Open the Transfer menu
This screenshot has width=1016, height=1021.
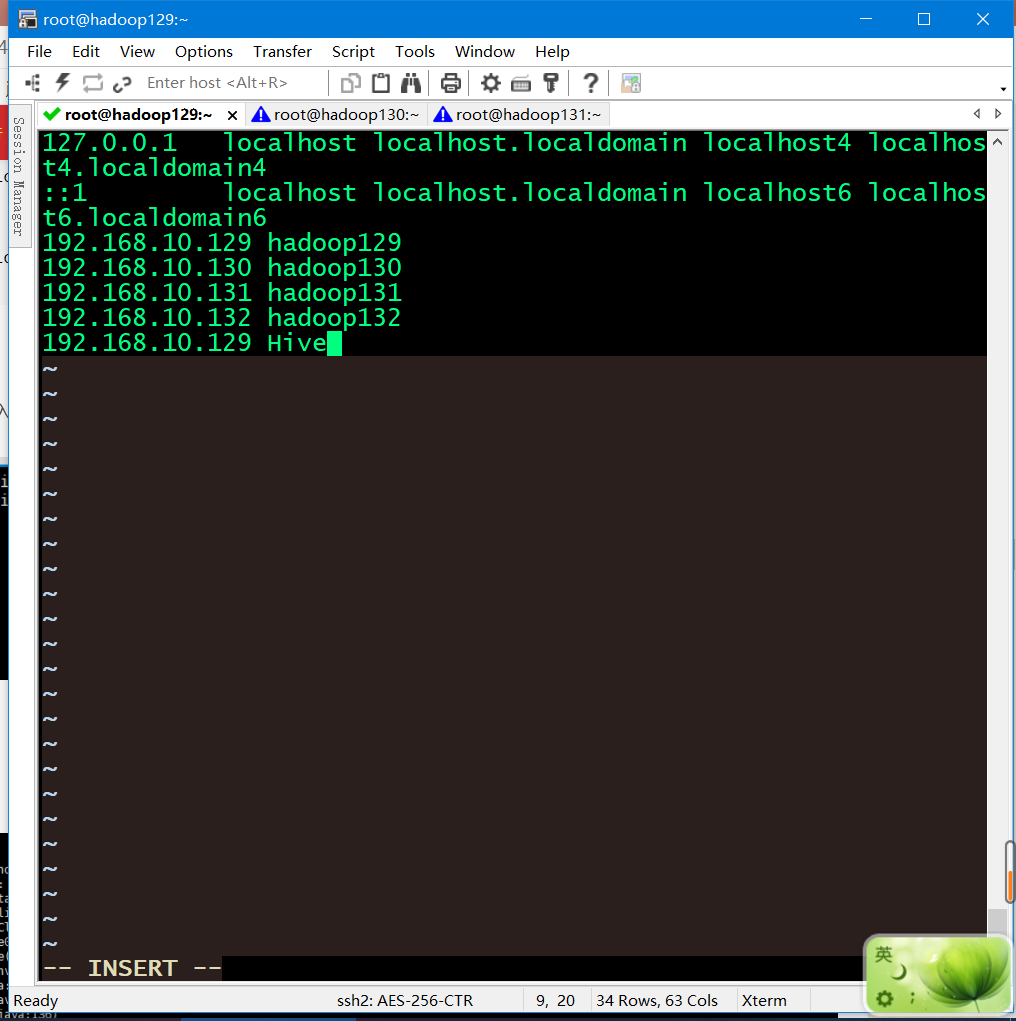click(282, 51)
